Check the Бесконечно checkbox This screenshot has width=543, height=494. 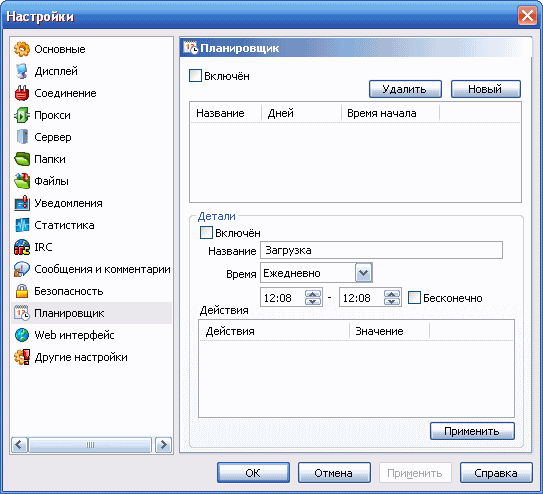click(415, 298)
